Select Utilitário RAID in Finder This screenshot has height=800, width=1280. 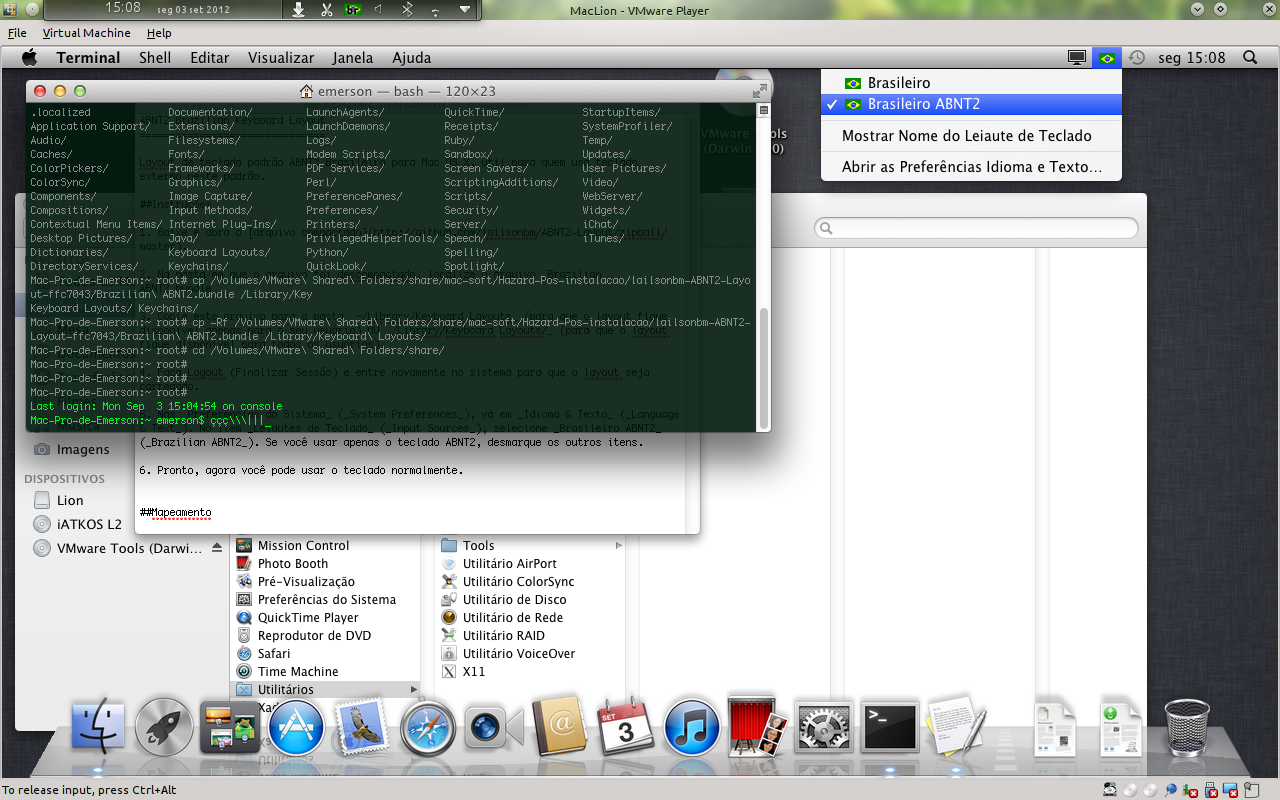click(x=503, y=635)
